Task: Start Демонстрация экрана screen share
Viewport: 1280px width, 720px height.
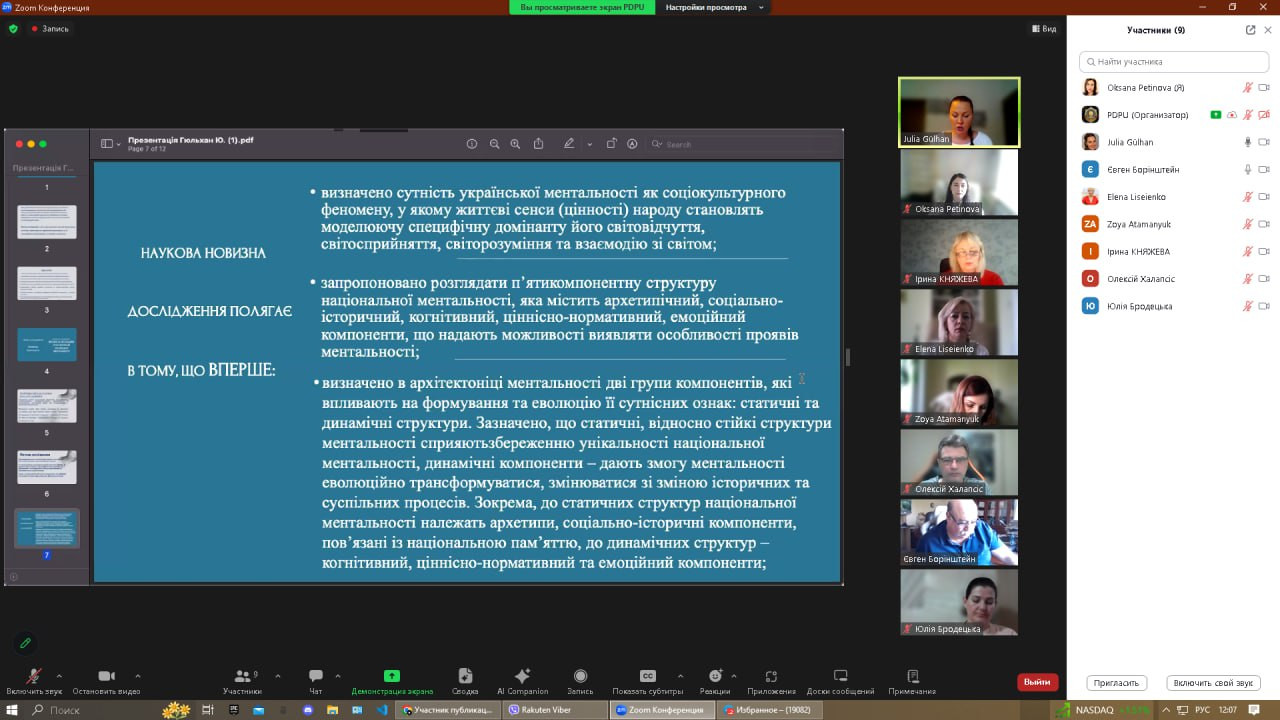Action: coord(392,681)
